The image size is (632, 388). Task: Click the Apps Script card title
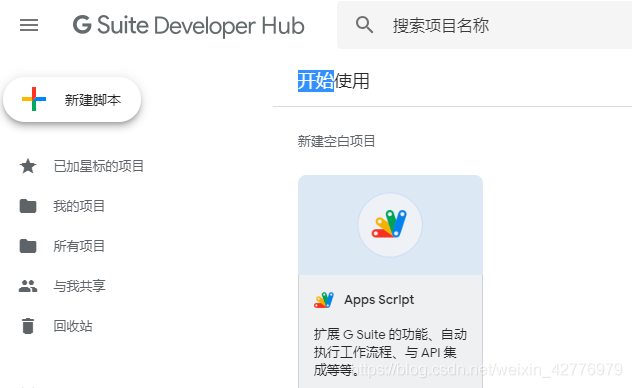tap(379, 300)
